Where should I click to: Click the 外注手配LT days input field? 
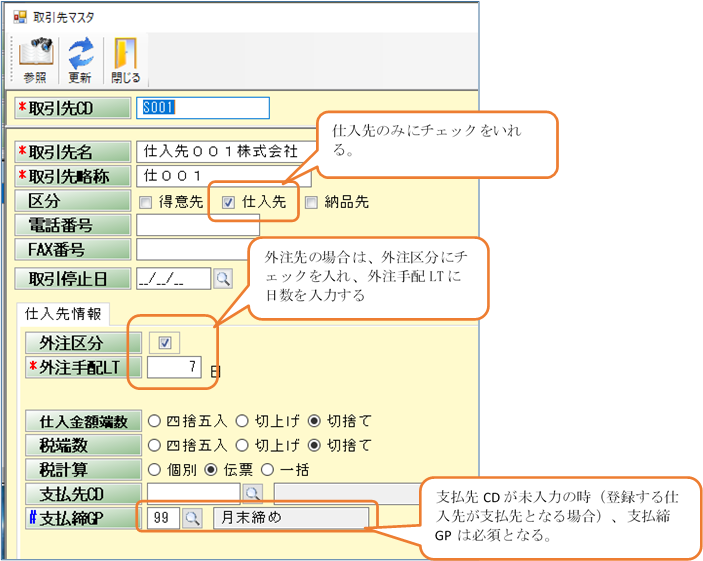coord(174,368)
